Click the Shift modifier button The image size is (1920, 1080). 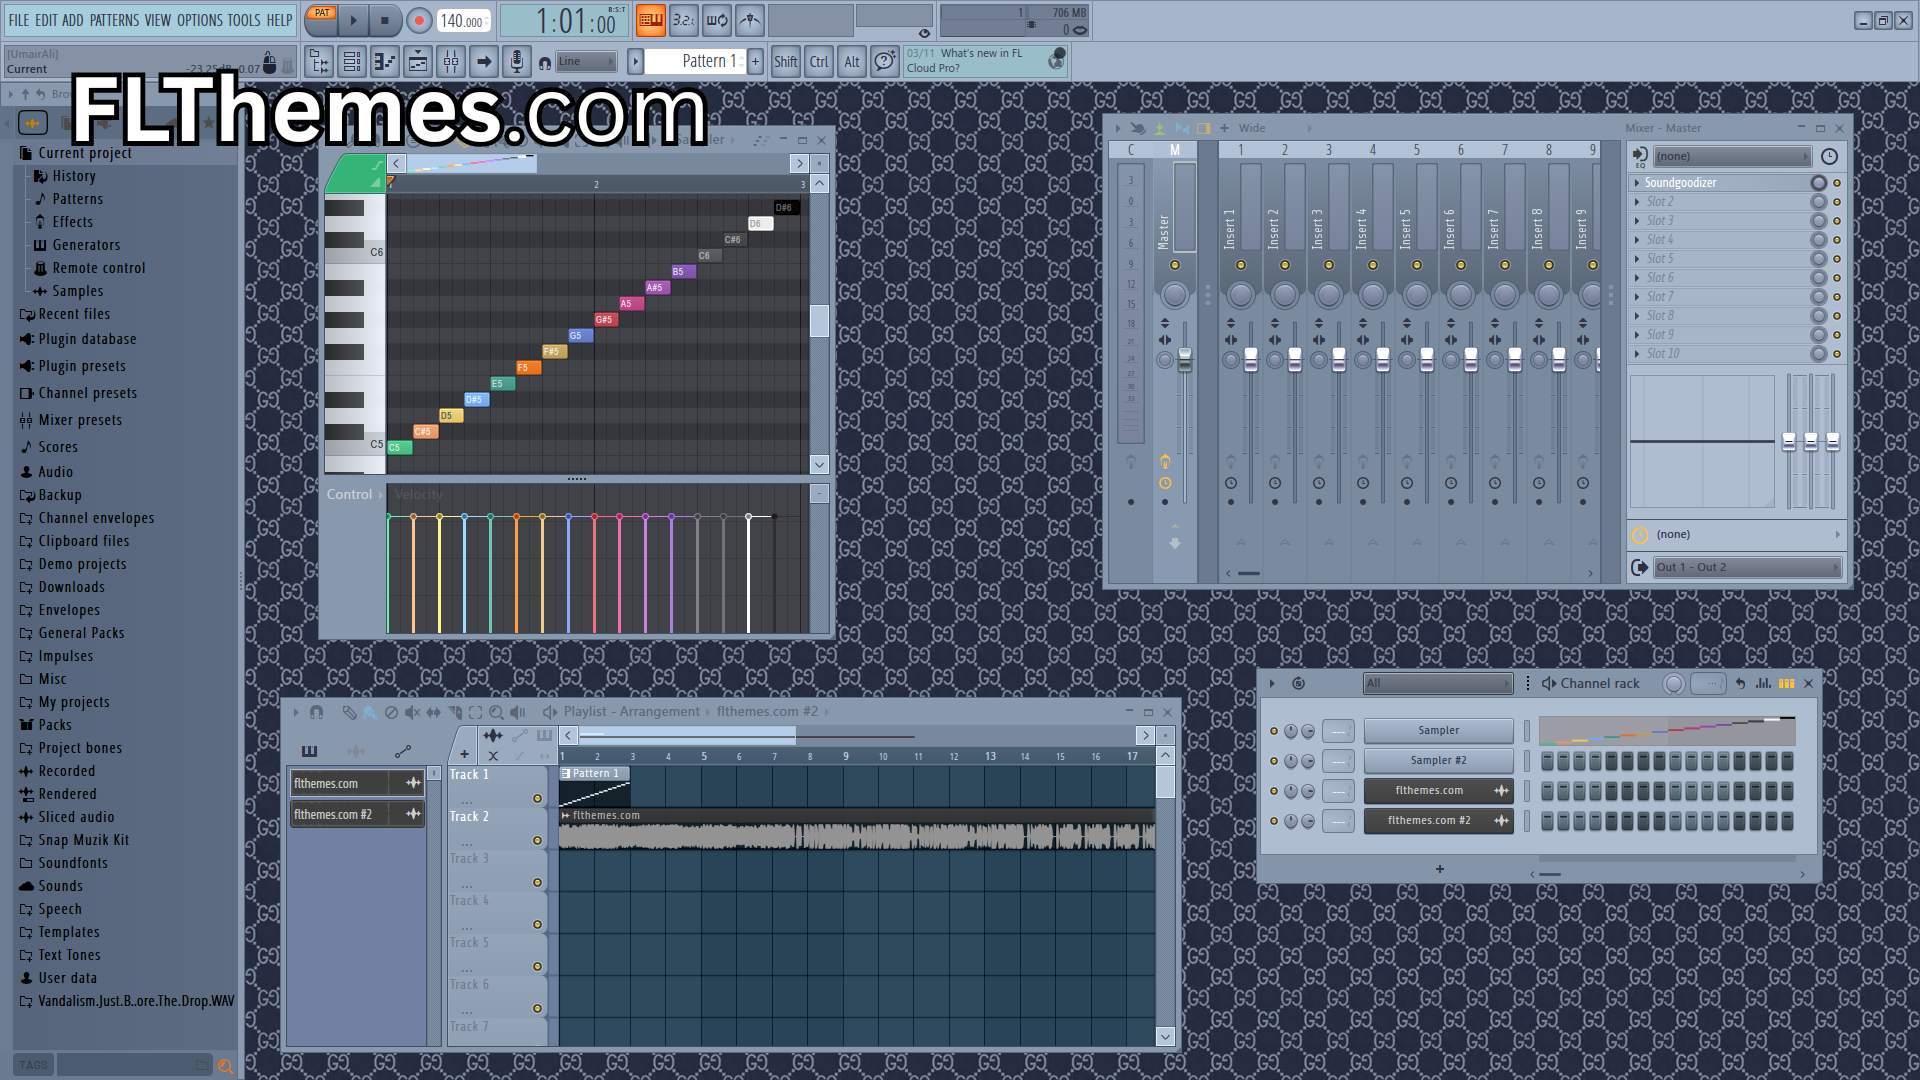pos(786,62)
